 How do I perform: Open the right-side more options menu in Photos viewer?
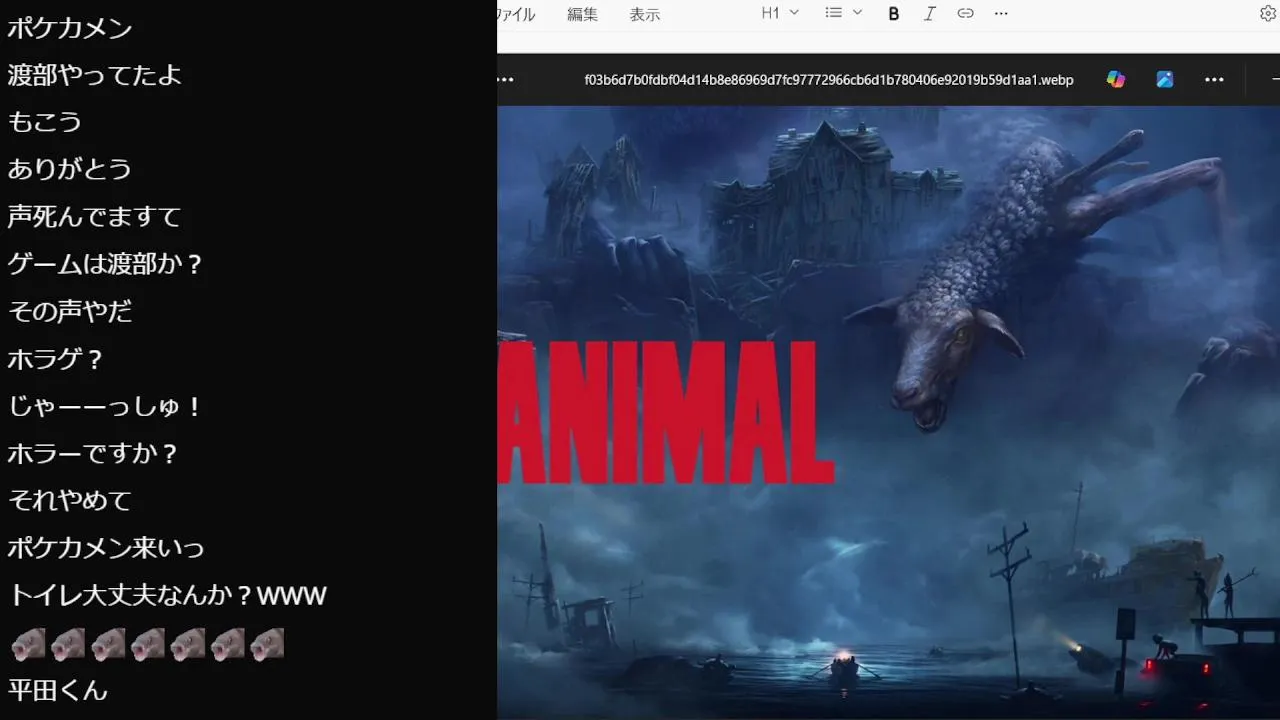pyautogui.click(x=1214, y=79)
